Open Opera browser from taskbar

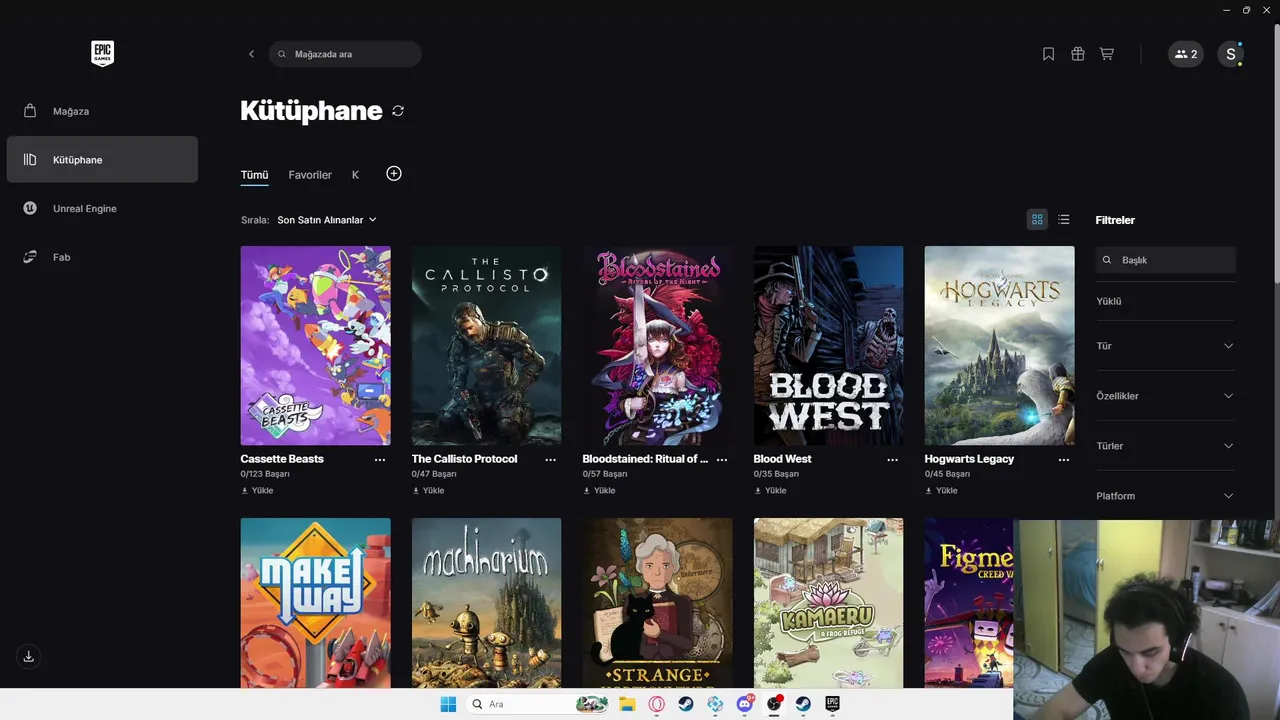[657, 704]
